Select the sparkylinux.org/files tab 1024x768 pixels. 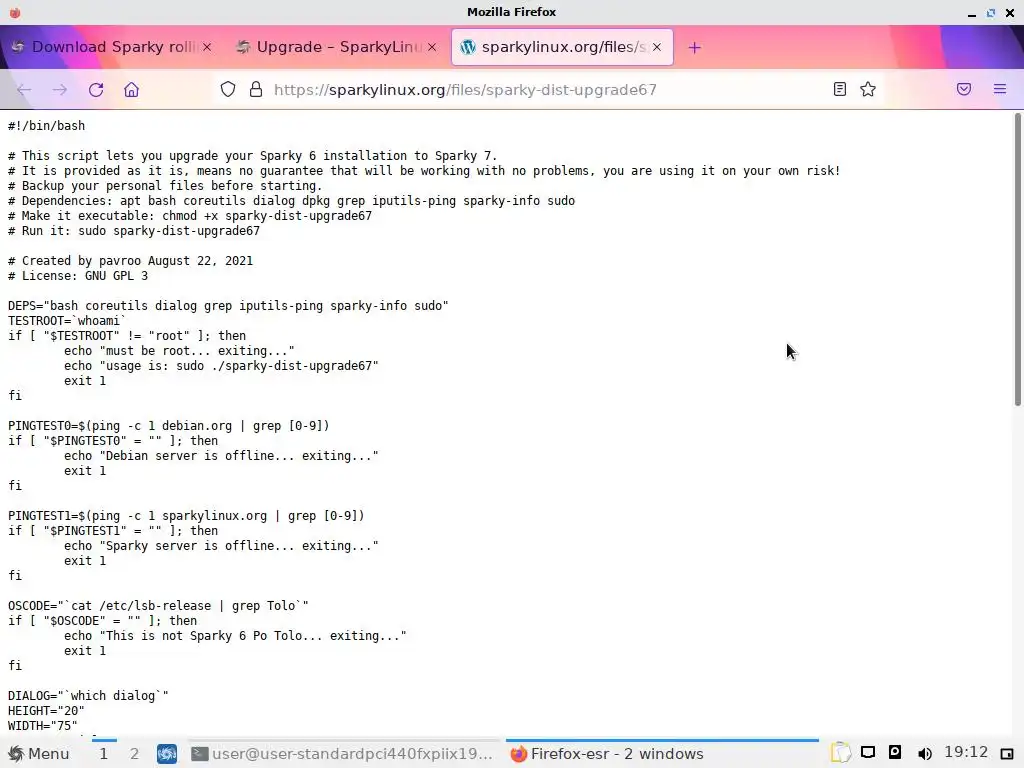point(562,47)
